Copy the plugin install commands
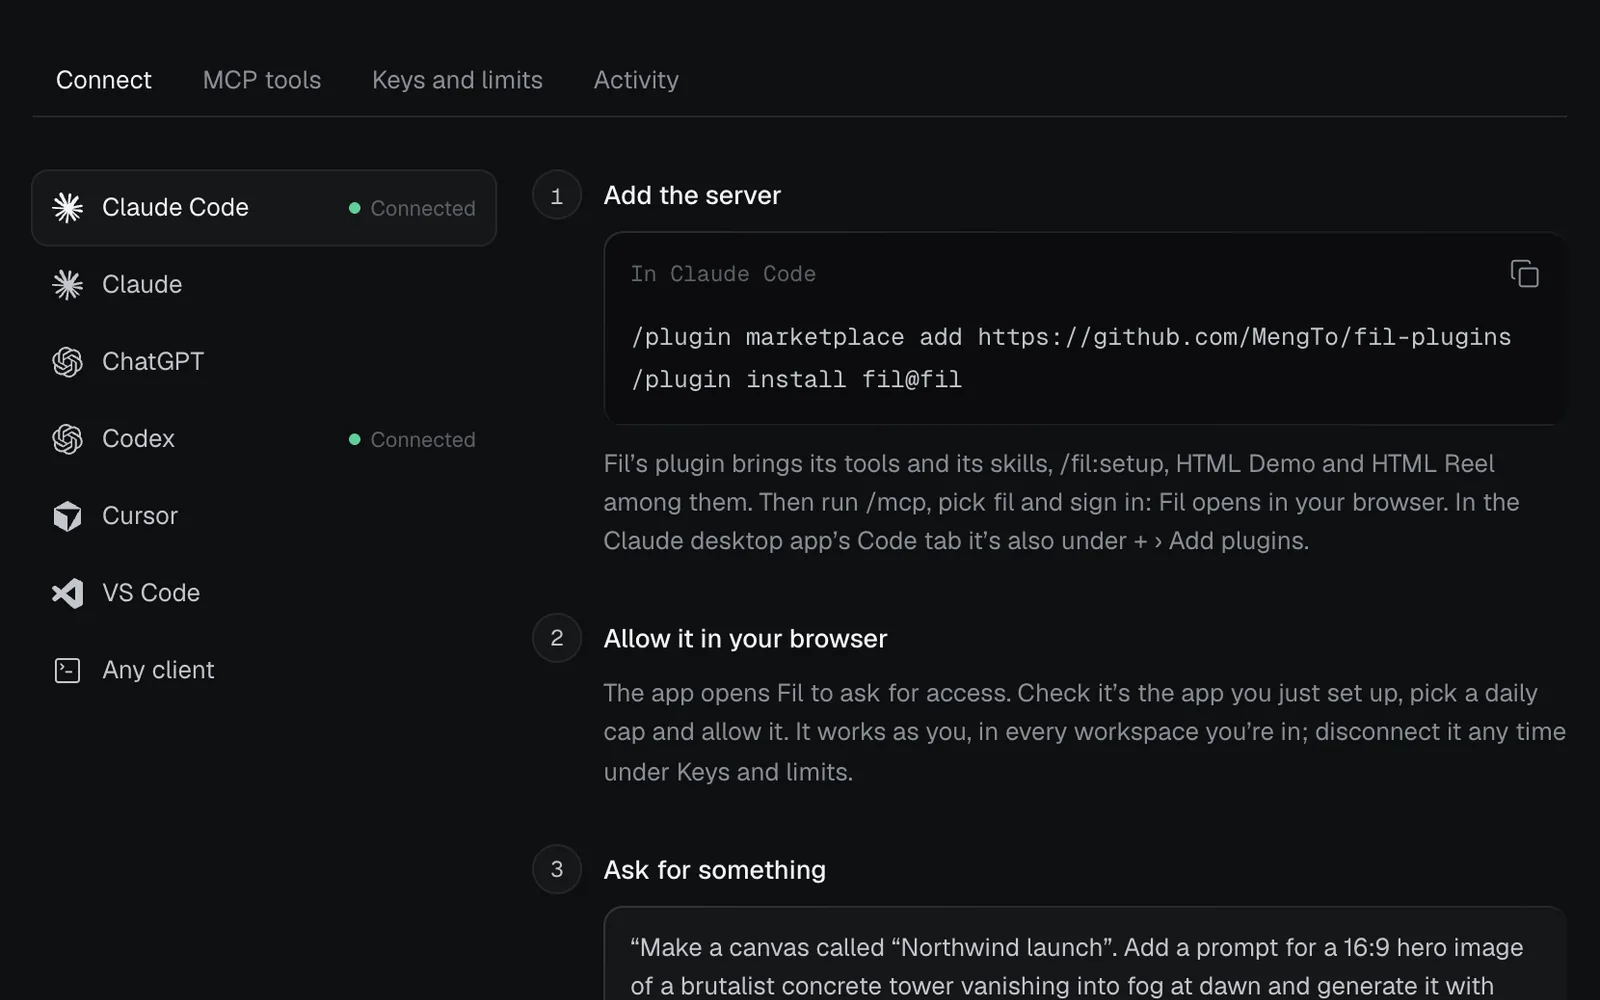Viewport: 1600px width, 1000px height. pyautogui.click(x=1524, y=274)
